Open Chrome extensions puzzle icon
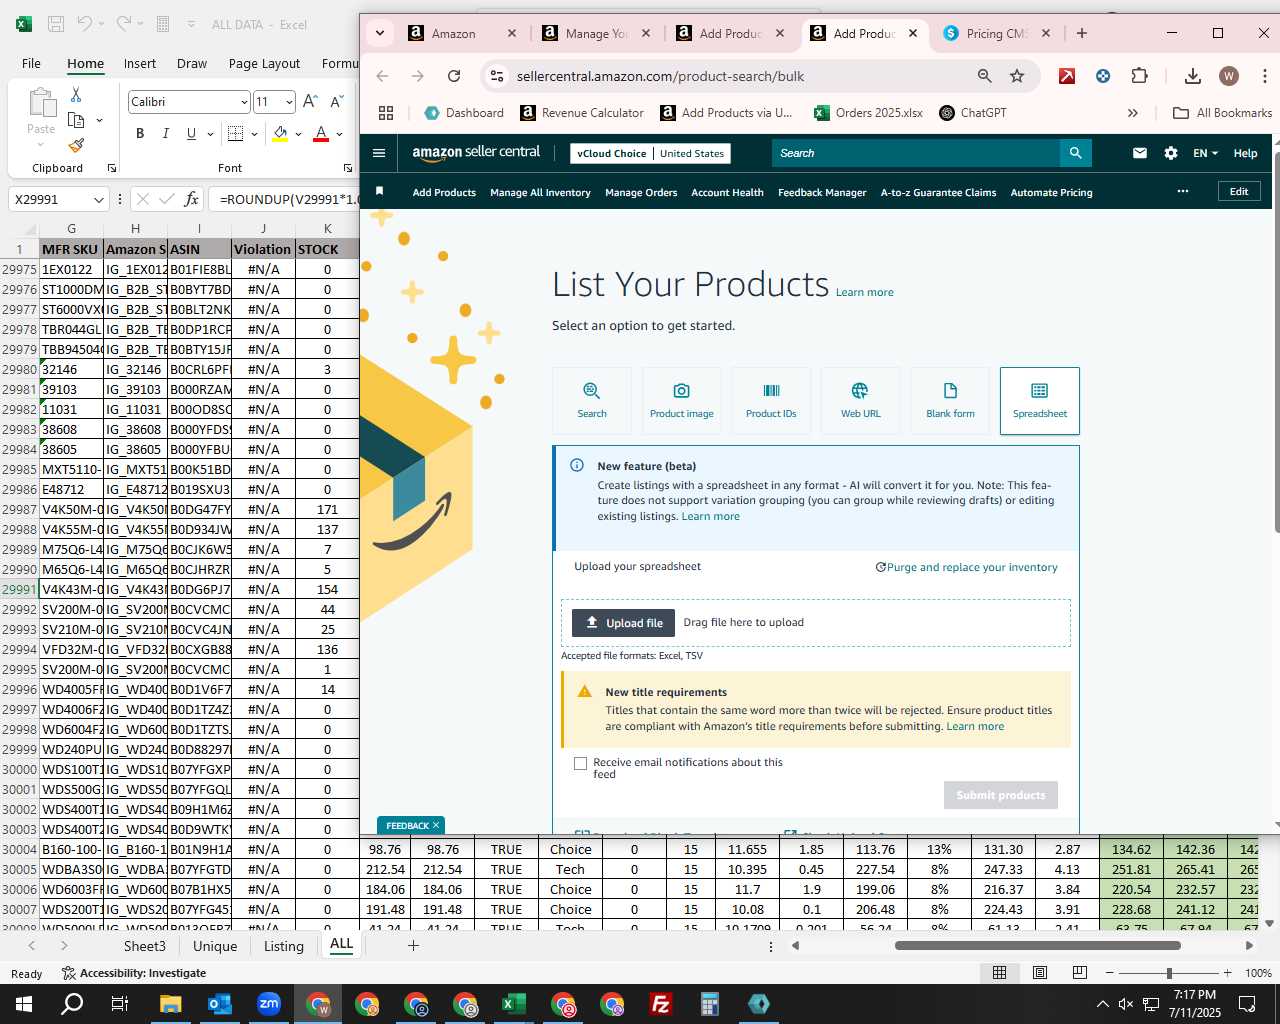The height and width of the screenshot is (1024, 1280). 1139,76
